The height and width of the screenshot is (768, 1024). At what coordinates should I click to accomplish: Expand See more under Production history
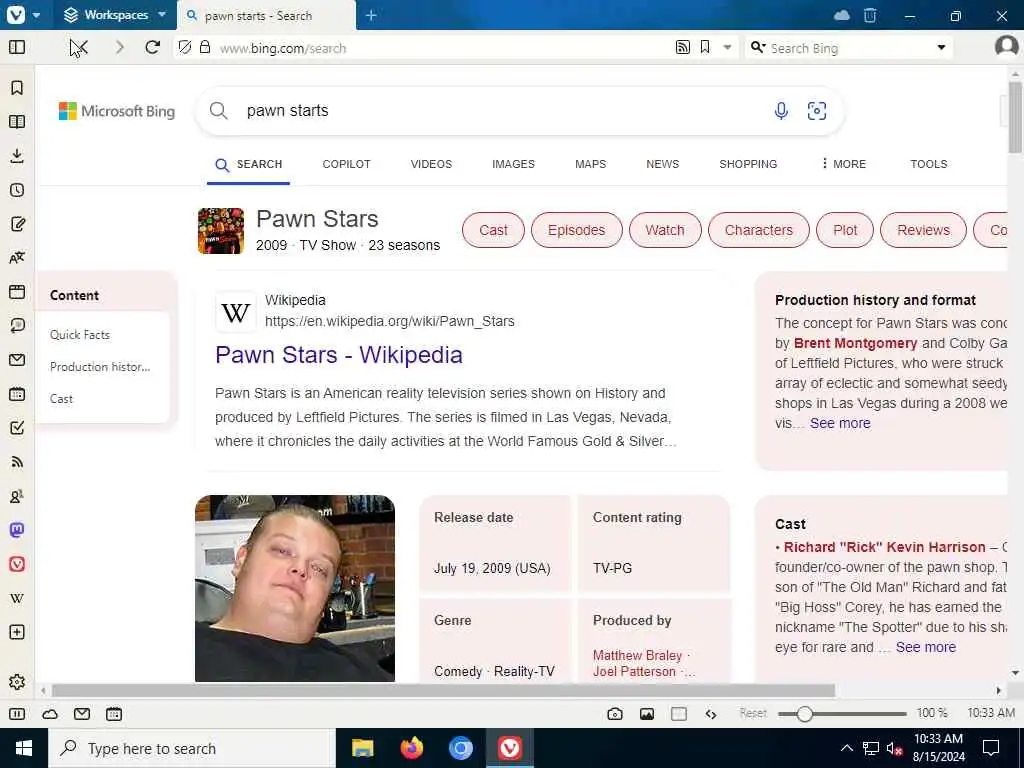(x=840, y=423)
